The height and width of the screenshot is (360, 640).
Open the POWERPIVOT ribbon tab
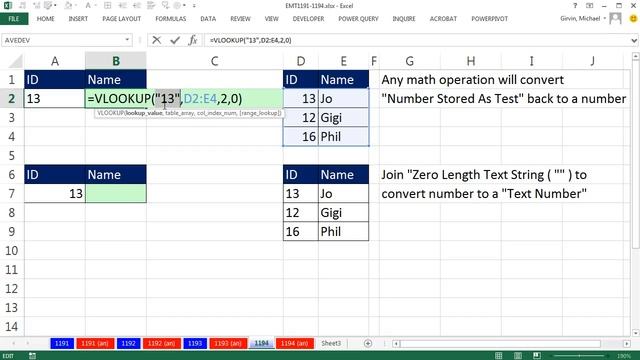click(x=489, y=19)
